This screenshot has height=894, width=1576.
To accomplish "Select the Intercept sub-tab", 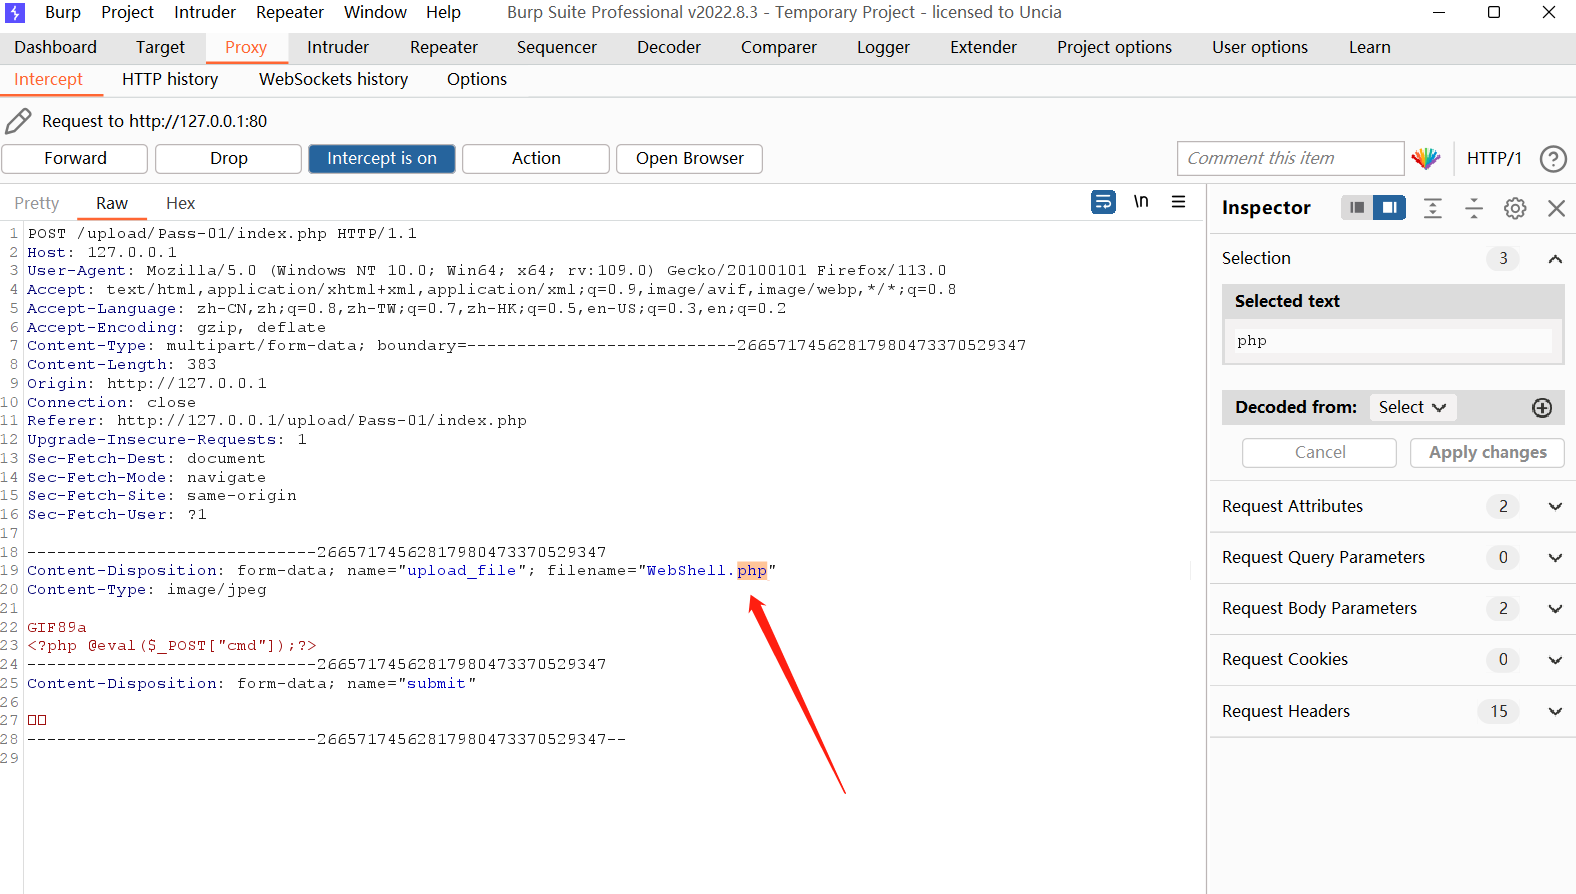I will coord(48,79).
